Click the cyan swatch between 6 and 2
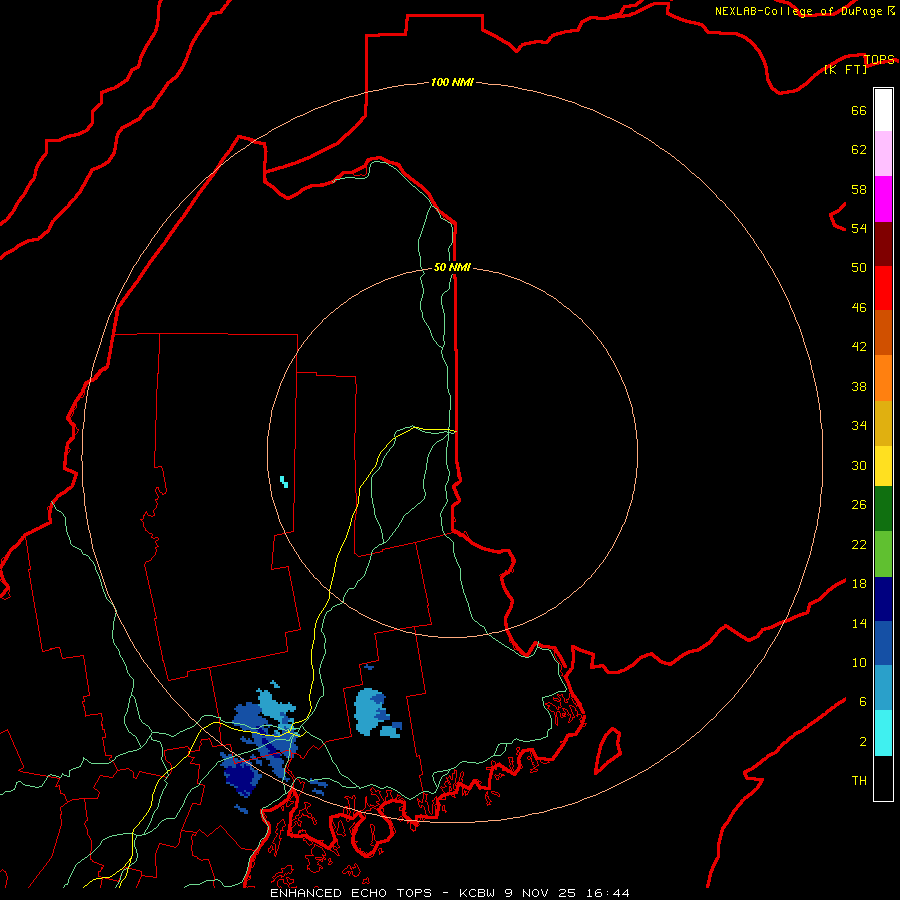Viewport: 900px width, 900px height. point(883,733)
